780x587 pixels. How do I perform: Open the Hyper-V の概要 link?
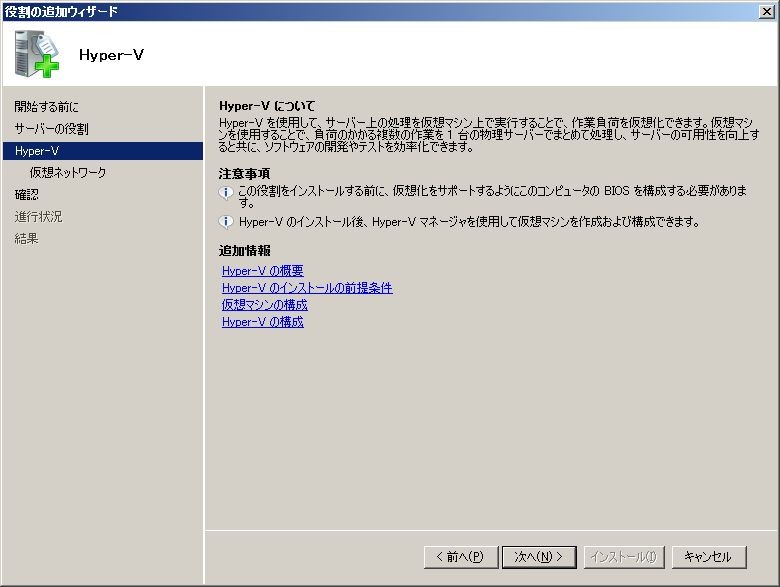pos(263,271)
